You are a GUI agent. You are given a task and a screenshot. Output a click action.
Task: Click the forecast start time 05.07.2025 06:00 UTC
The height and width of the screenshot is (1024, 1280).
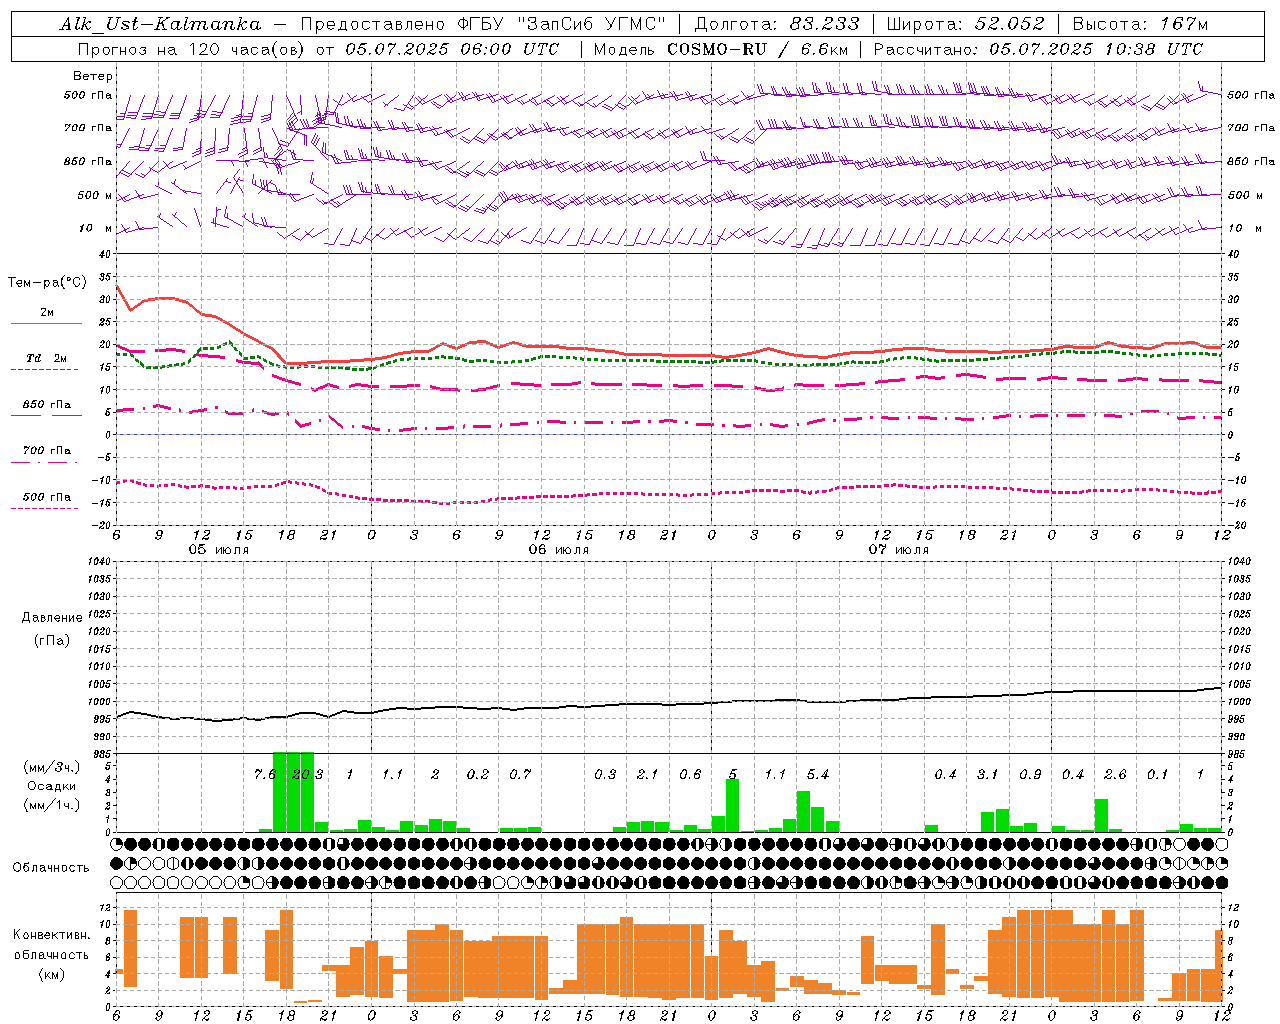click(x=452, y=49)
